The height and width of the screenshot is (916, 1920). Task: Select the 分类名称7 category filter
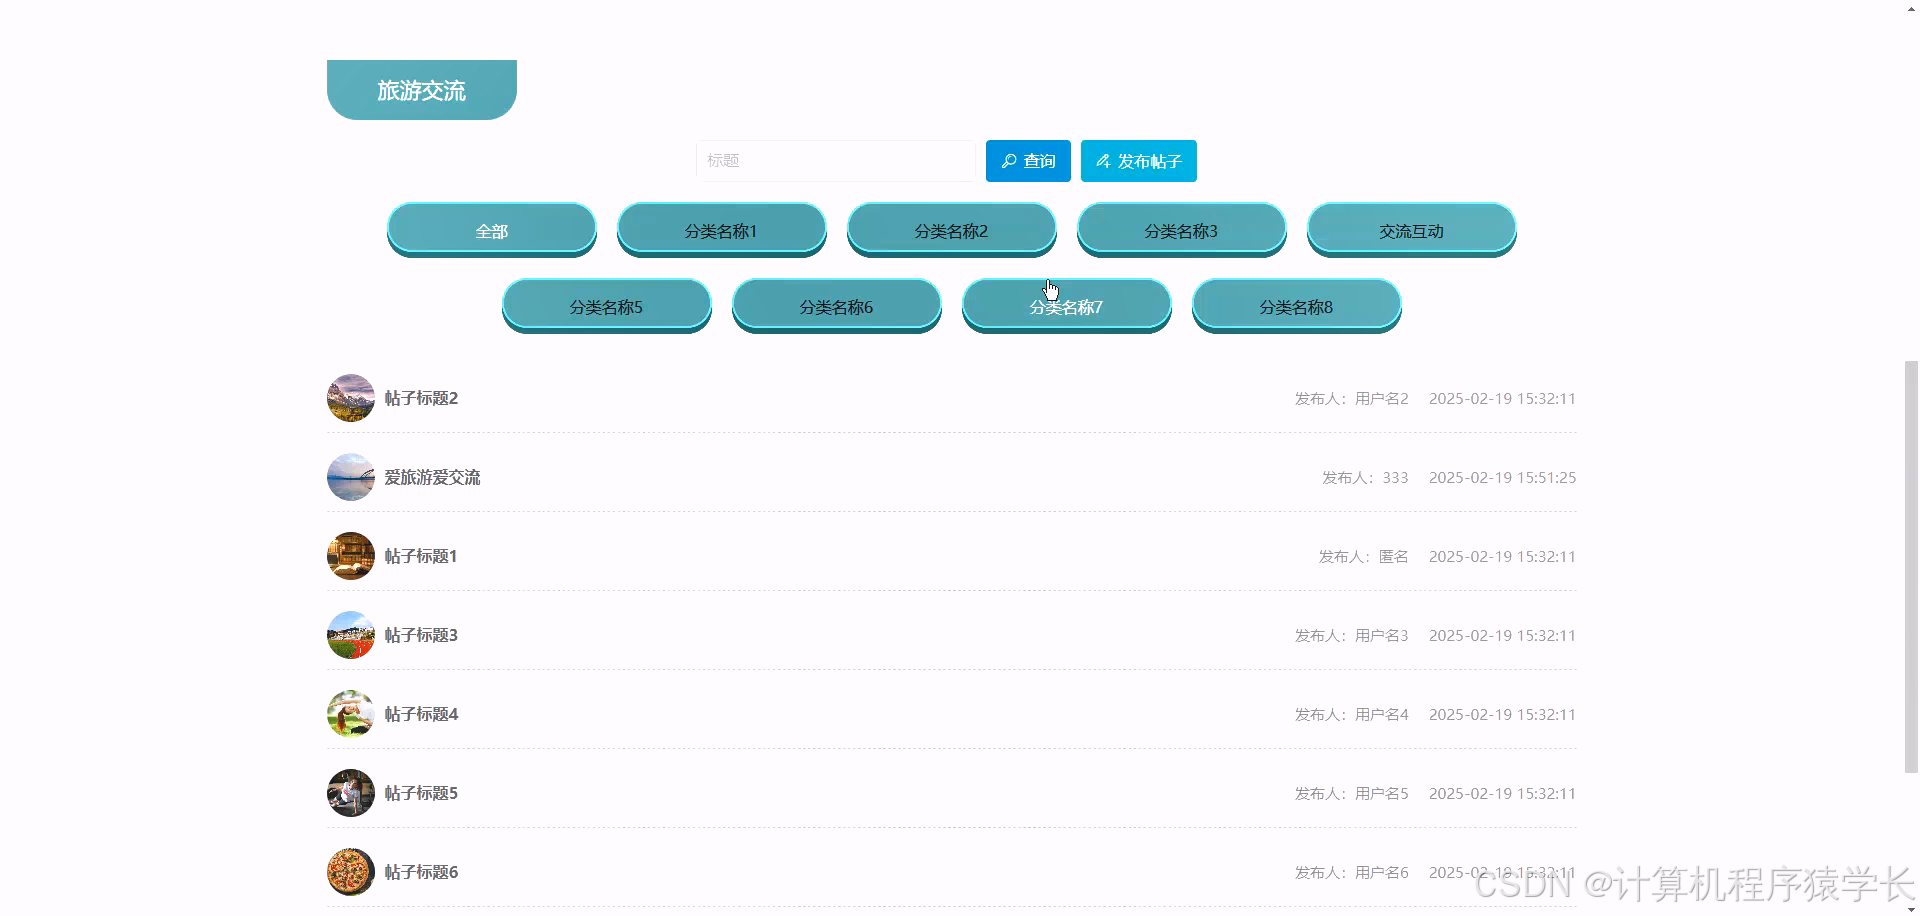point(1067,306)
